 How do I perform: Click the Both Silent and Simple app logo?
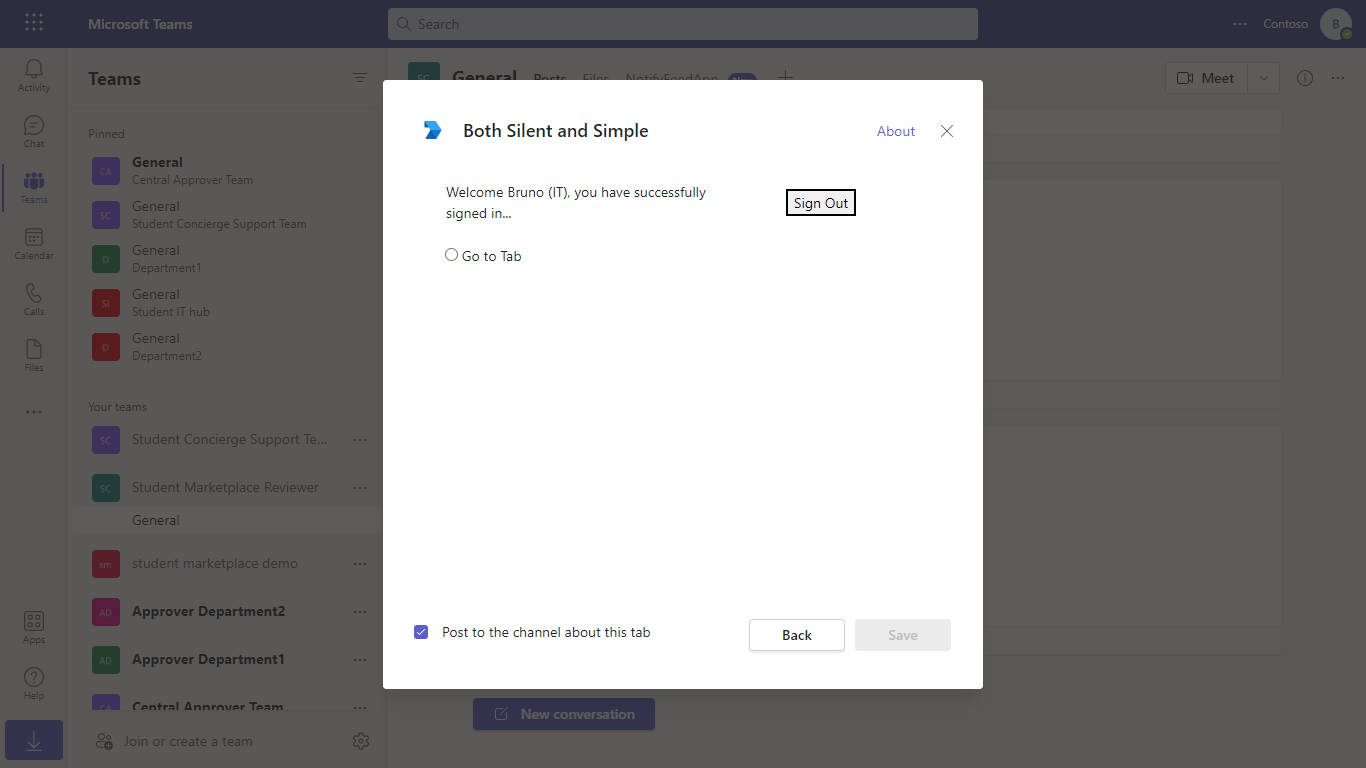pyautogui.click(x=432, y=130)
